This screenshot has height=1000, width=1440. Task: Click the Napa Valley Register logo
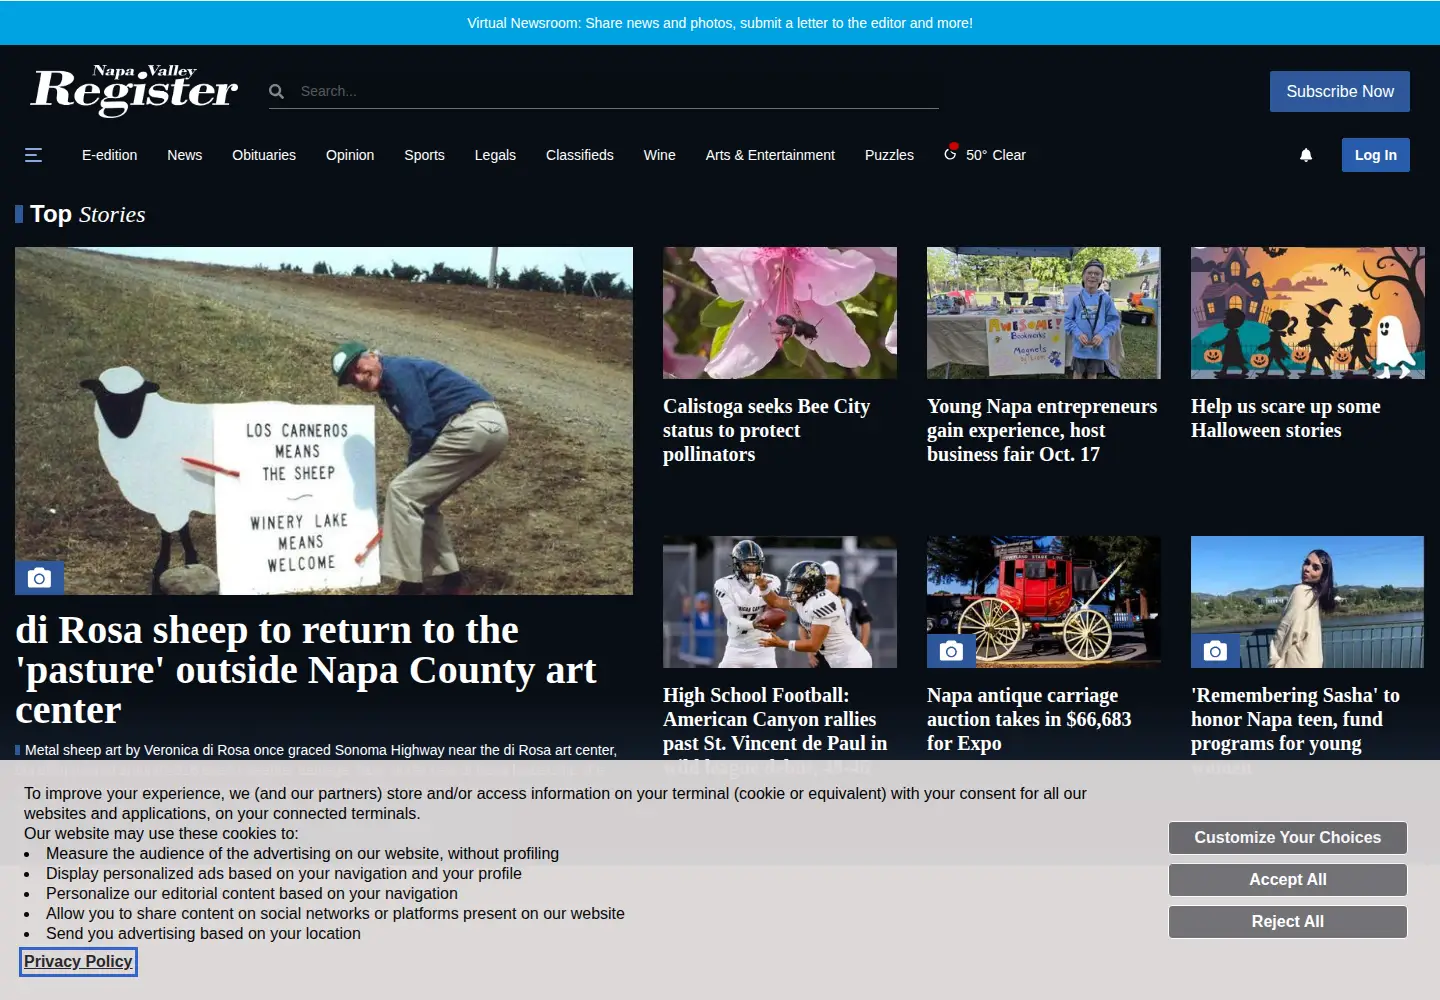[135, 90]
